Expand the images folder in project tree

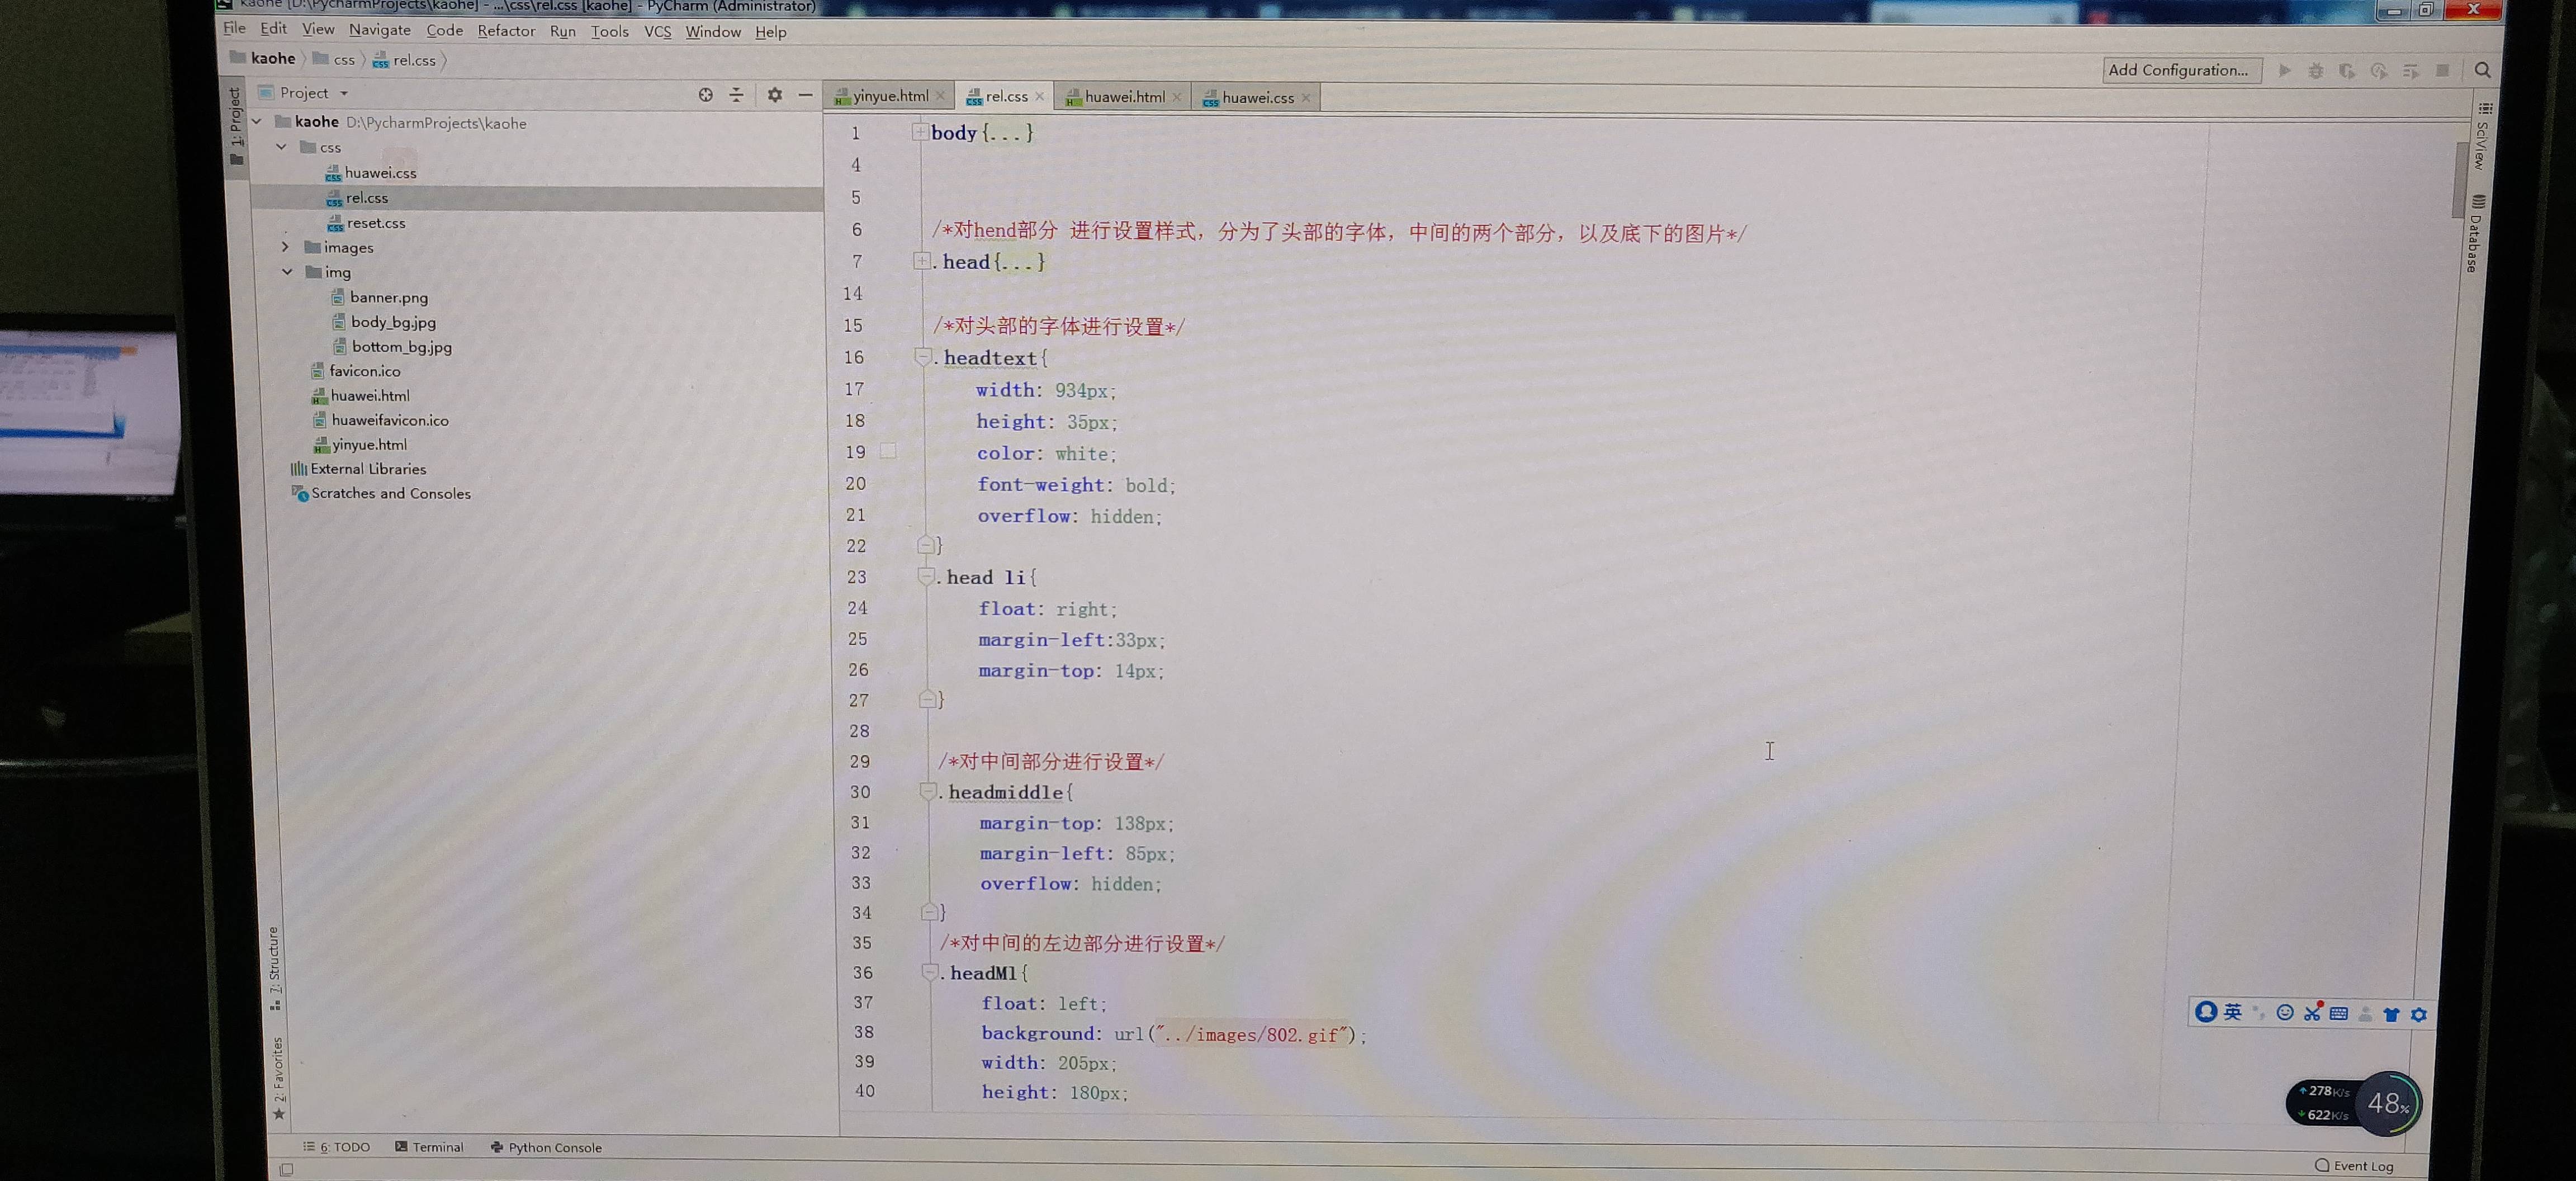pyautogui.click(x=285, y=246)
